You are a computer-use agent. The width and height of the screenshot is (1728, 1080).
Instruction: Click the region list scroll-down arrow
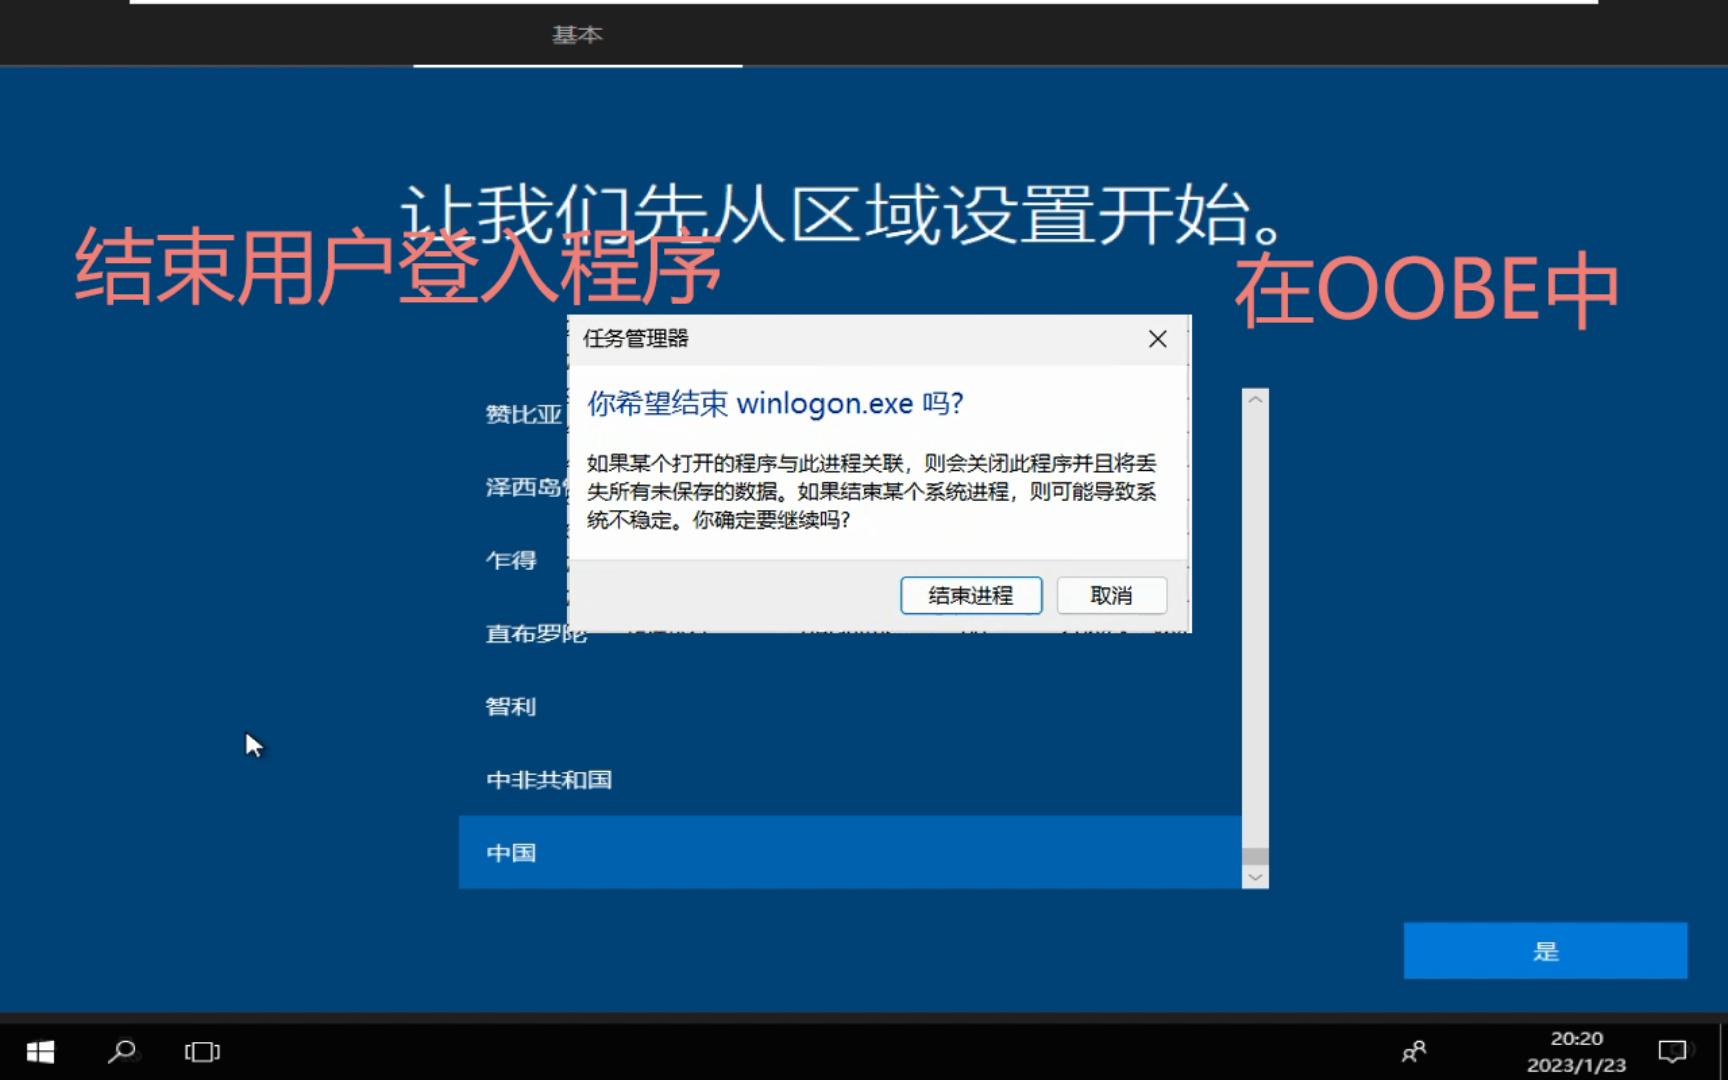[x=1255, y=877]
